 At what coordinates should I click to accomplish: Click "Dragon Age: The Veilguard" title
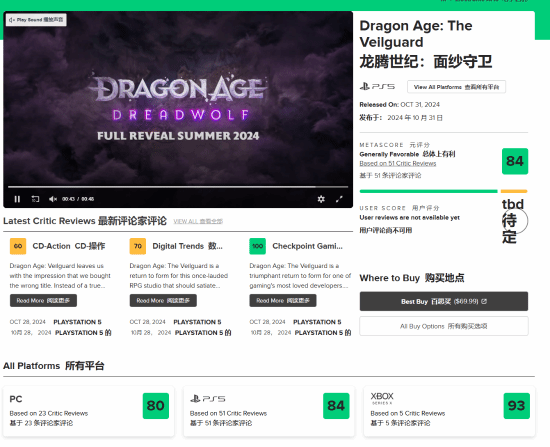point(416,34)
